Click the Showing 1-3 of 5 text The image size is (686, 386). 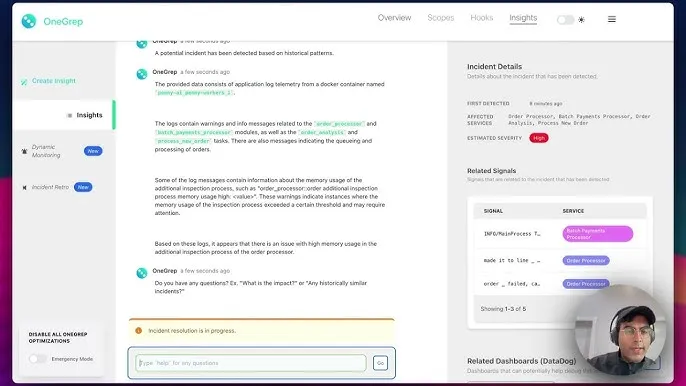coord(503,309)
